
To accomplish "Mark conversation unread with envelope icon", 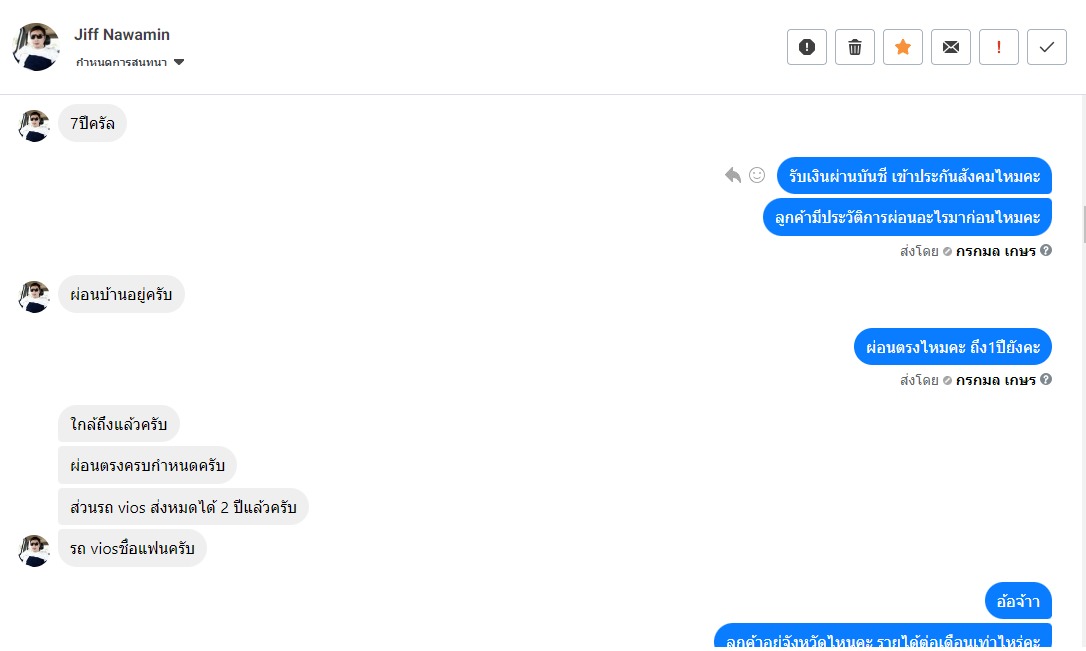I will click(x=950, y=47).
